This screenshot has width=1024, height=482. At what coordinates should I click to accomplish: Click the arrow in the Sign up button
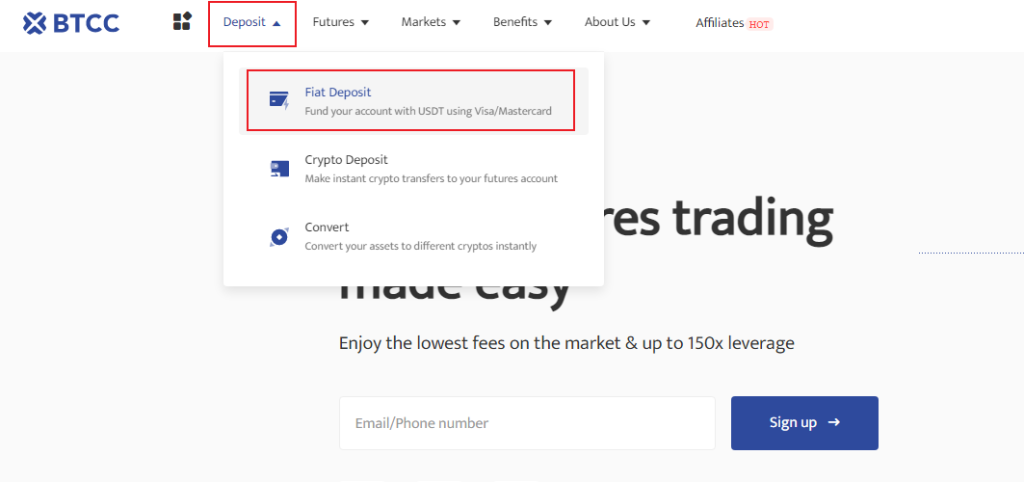[x=833, y=423]
